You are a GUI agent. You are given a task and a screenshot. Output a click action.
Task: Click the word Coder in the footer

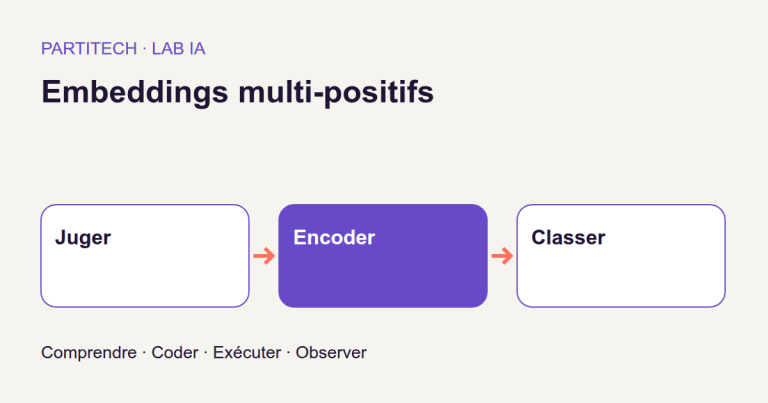175,353
